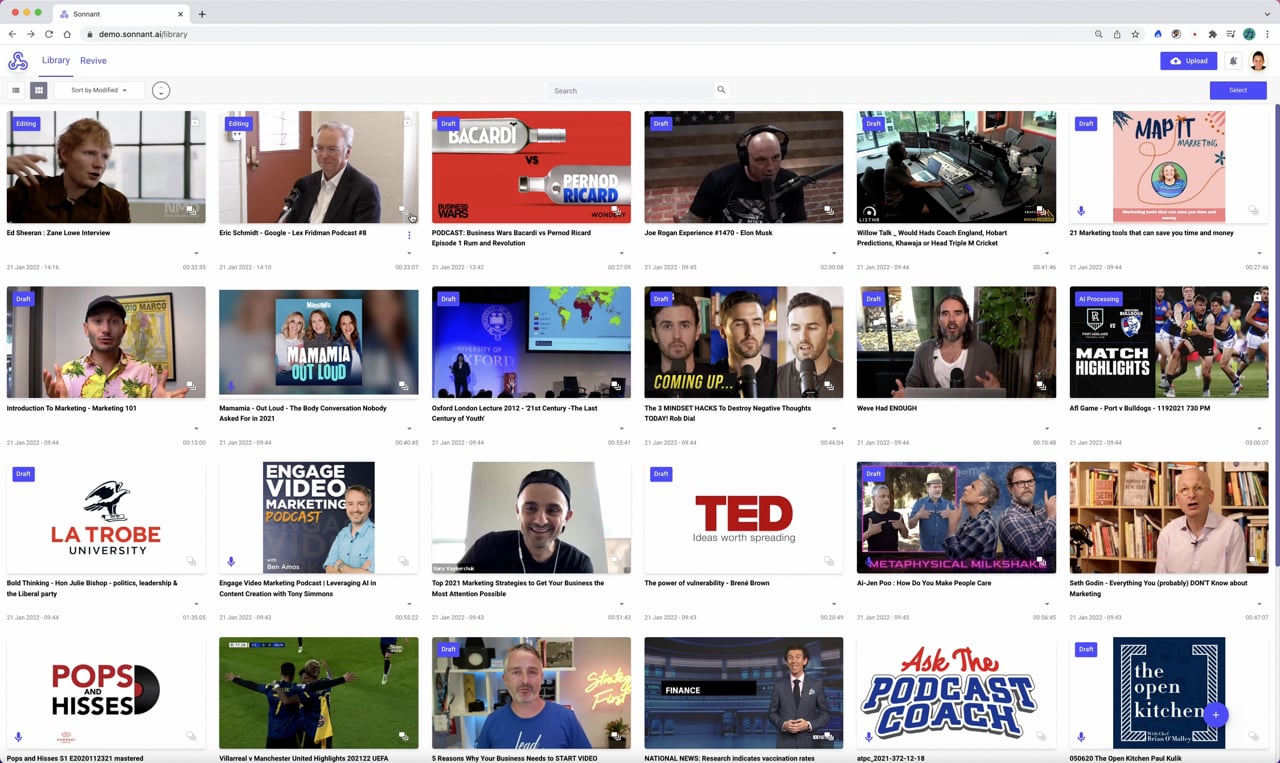The height and width of the screenshot is (763, 1280).
Task: Click the search magnifier icon
Action: (721, 90)
